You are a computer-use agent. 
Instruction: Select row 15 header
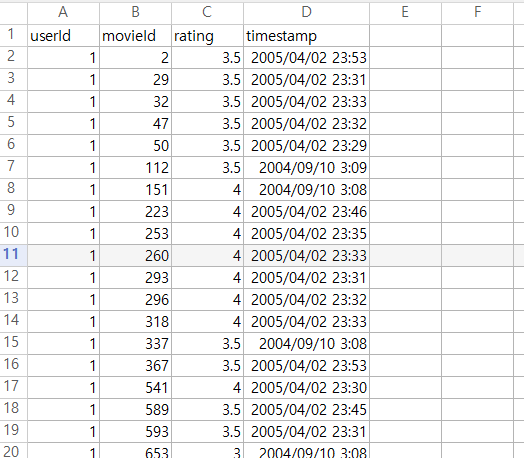13,343
